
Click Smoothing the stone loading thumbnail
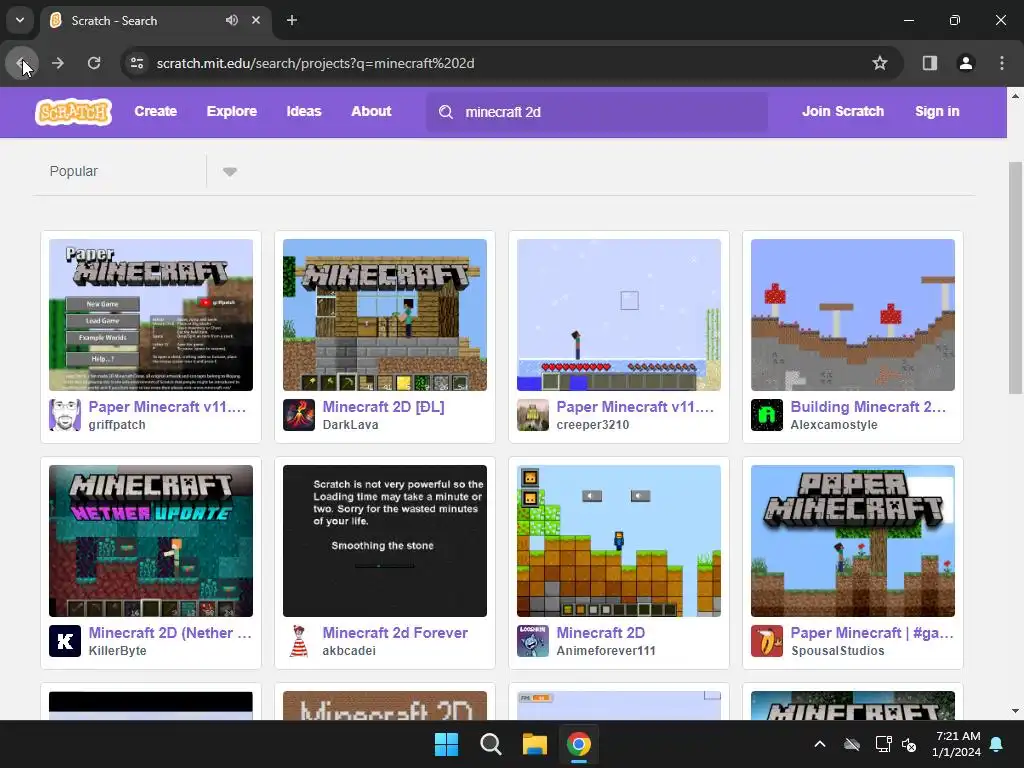[385, 541]
